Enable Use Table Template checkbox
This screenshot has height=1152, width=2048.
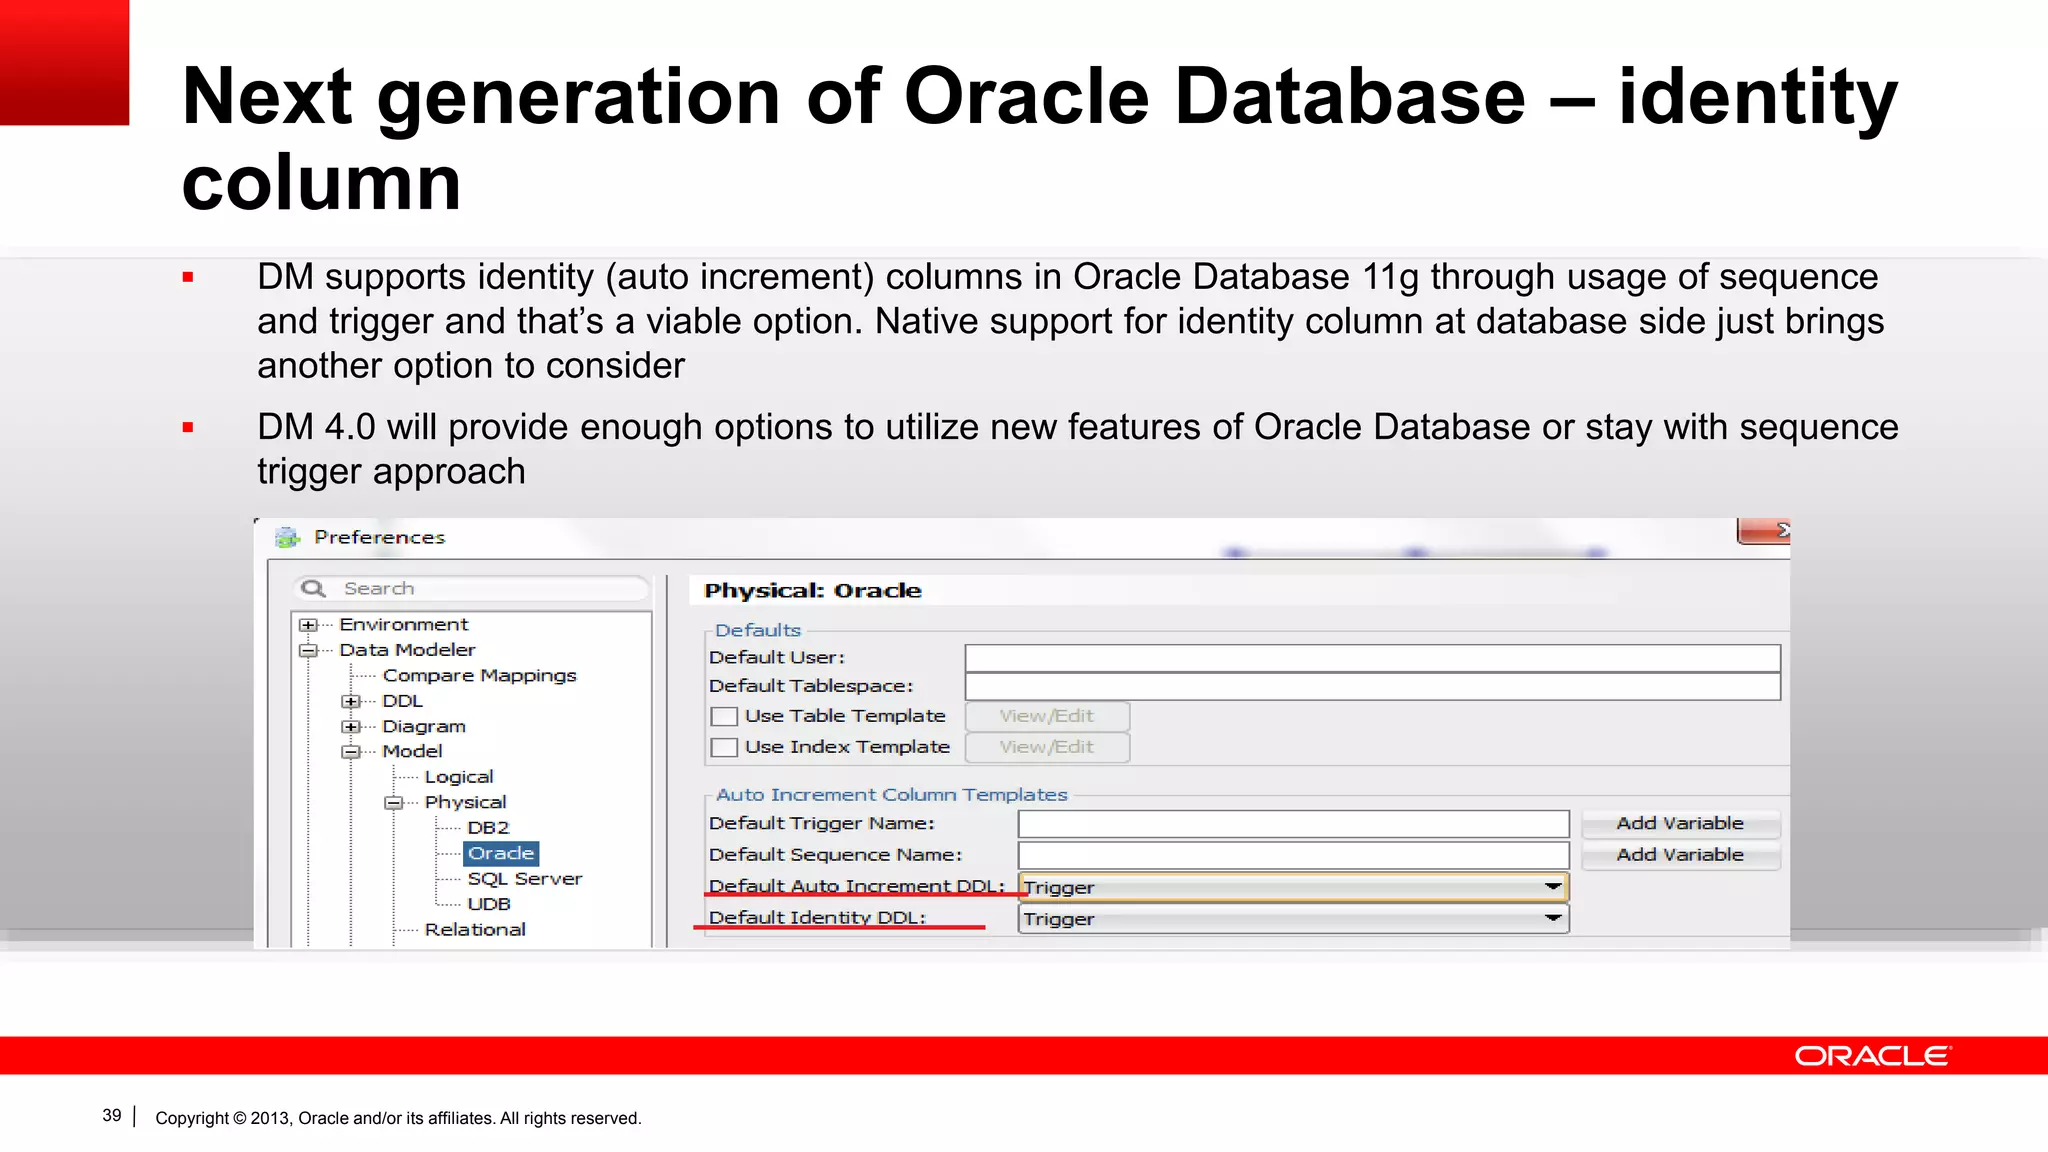724,717
